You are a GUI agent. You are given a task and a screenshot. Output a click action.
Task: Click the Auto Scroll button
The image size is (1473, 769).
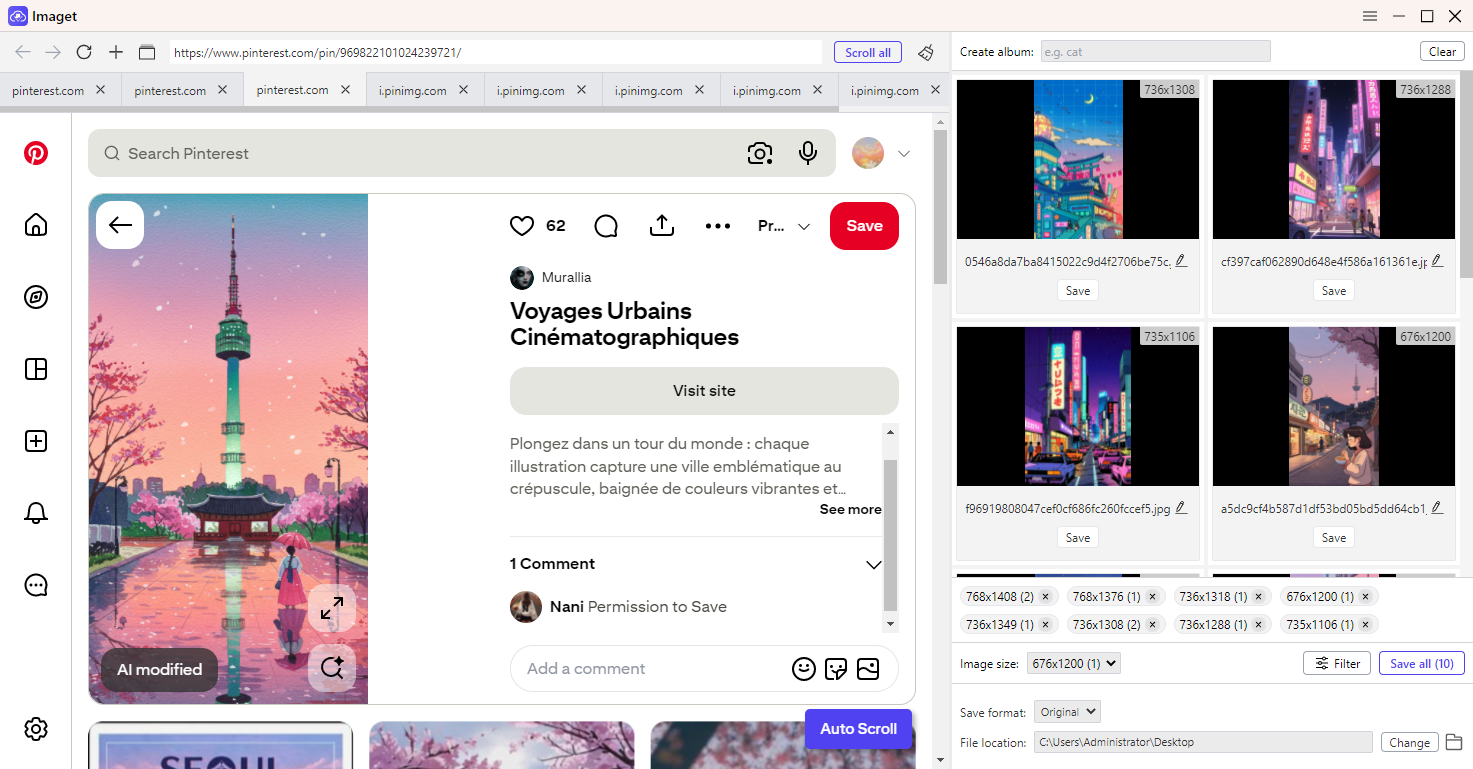point(858,729)
